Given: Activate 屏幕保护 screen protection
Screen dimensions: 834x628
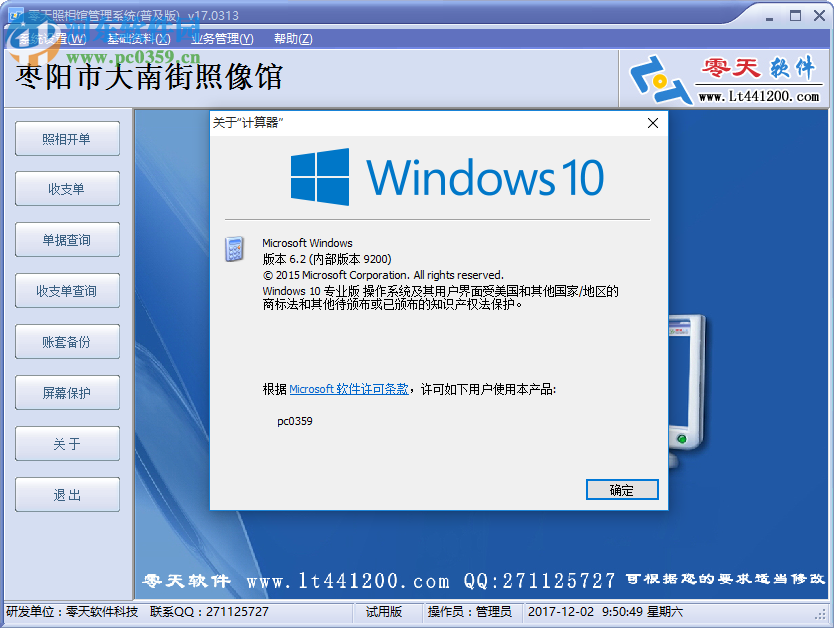Looking at the screenshot, I should tap(67, 392).
